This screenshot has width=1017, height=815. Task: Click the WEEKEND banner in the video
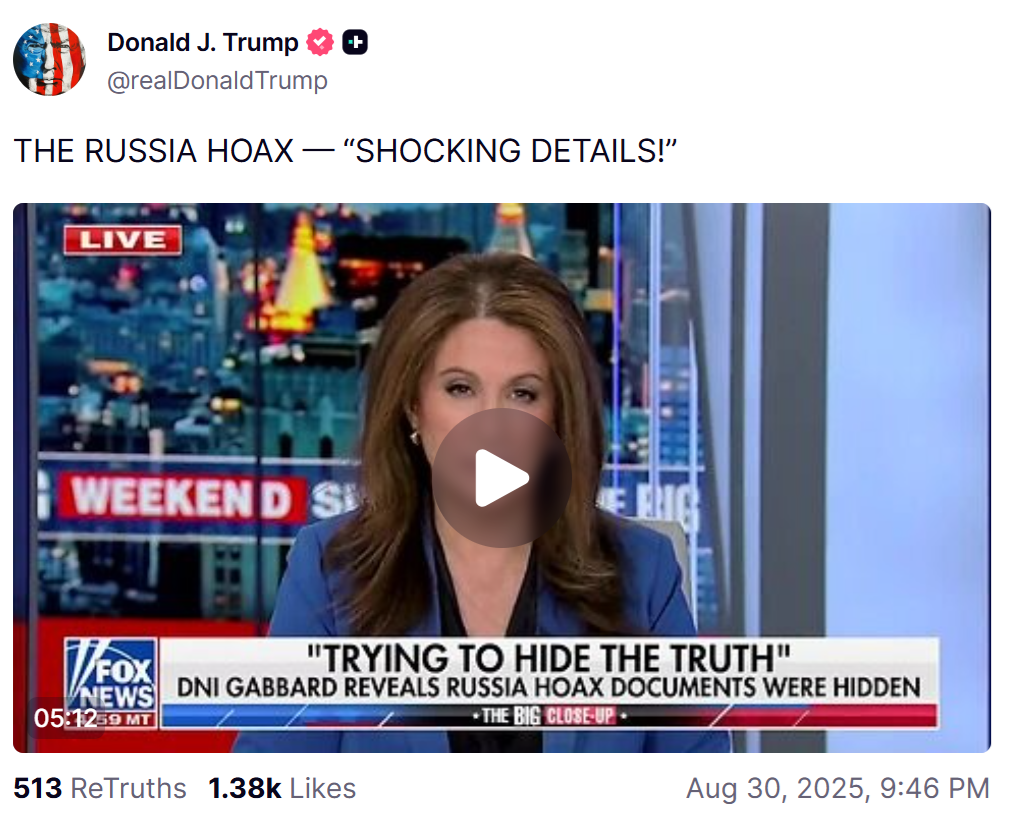[x=181, y=498]
